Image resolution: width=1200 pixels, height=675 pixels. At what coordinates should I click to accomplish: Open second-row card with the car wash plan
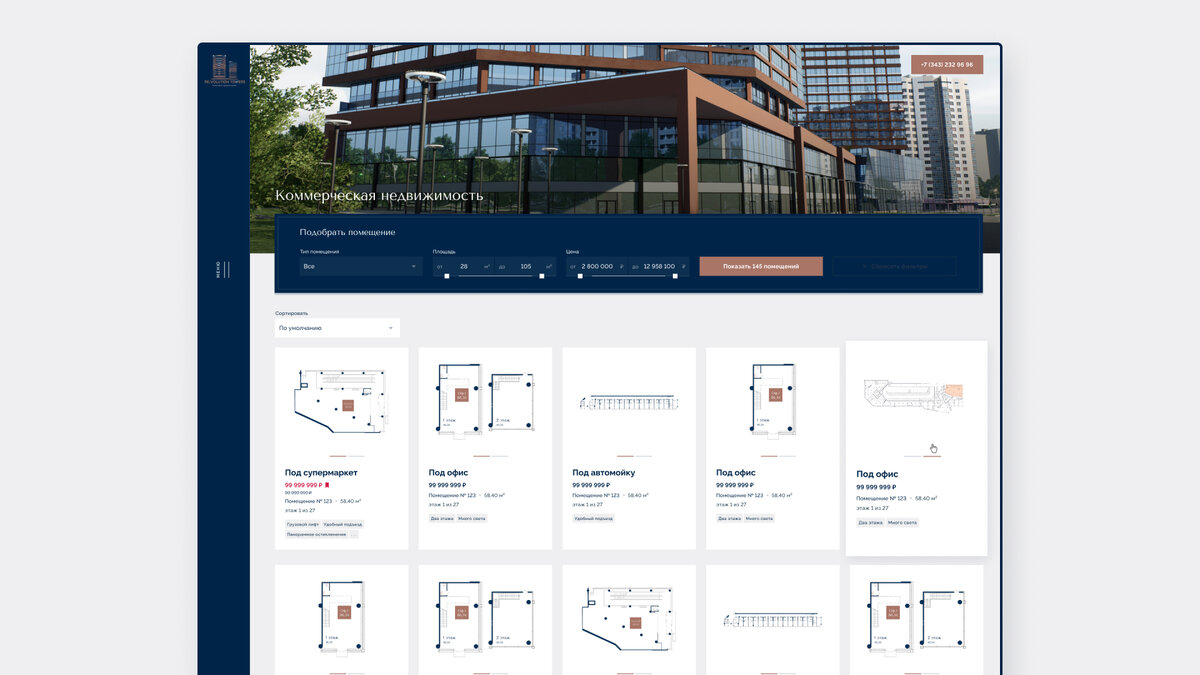[x=773, y=620]
